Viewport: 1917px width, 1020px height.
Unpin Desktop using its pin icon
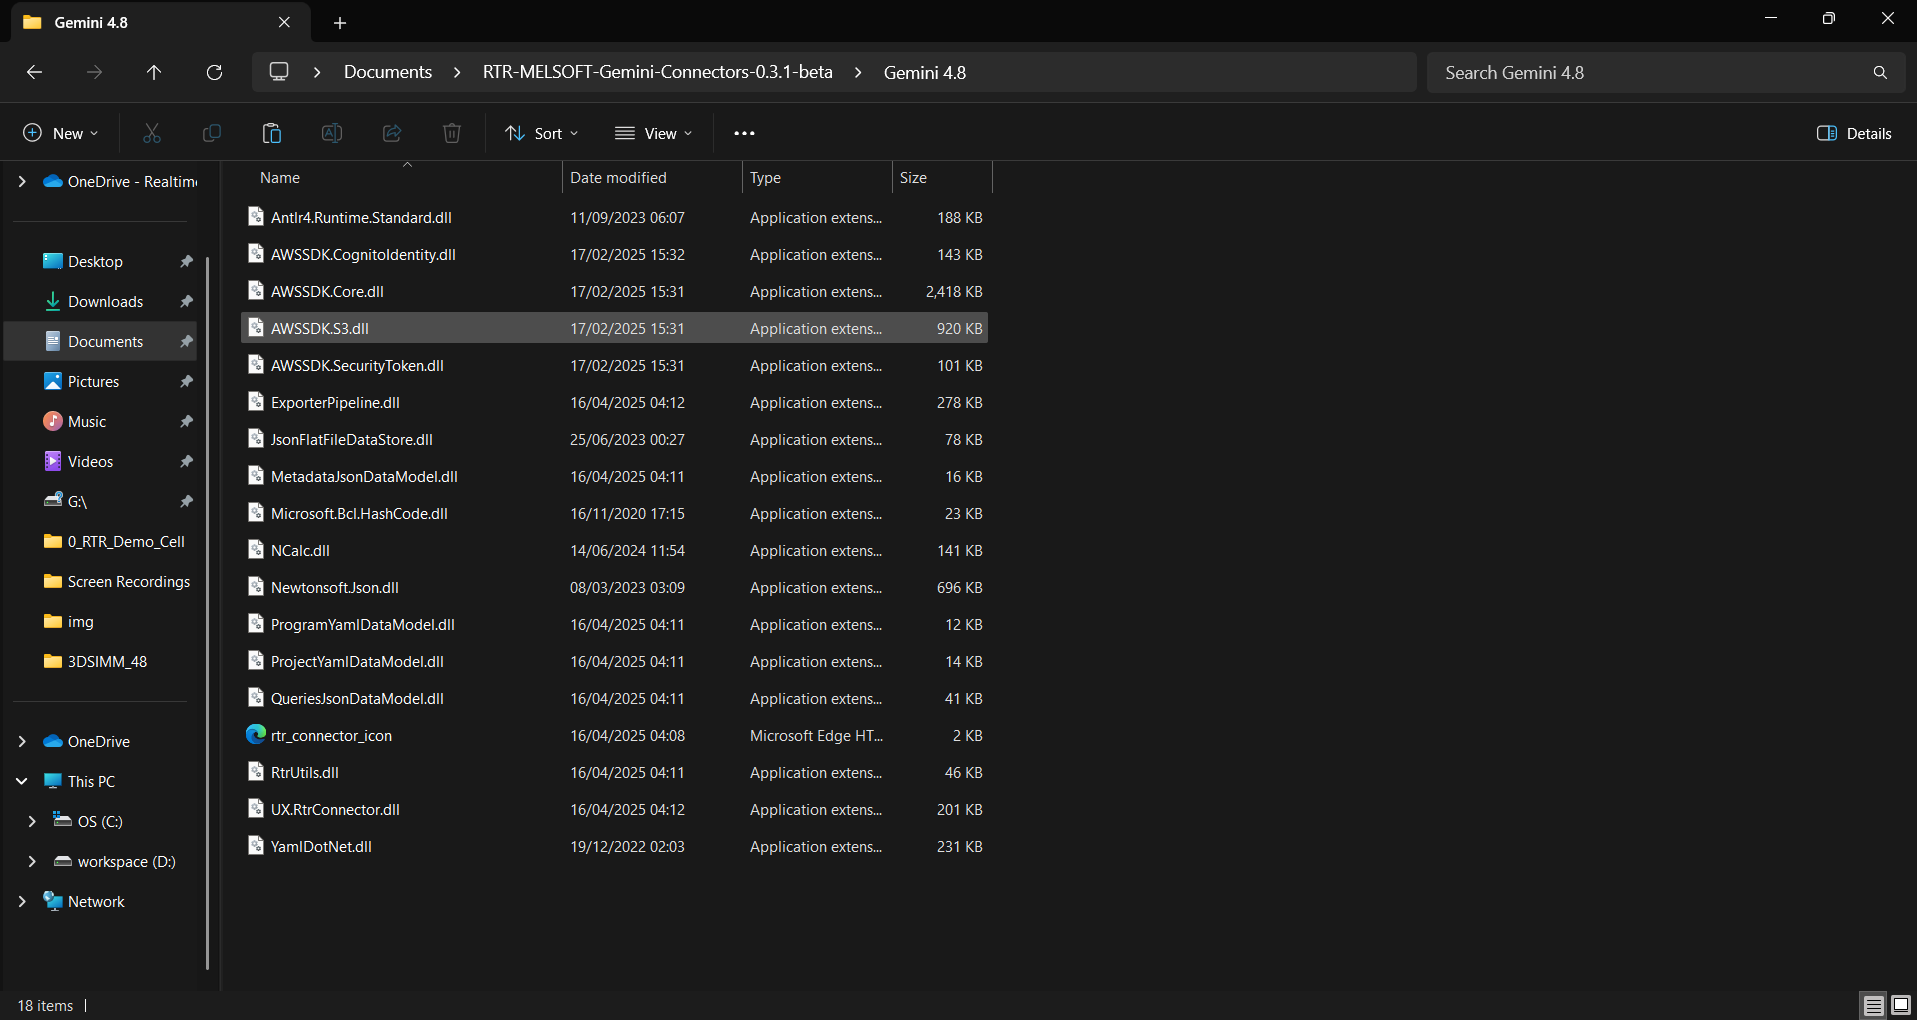click(186, 261)
